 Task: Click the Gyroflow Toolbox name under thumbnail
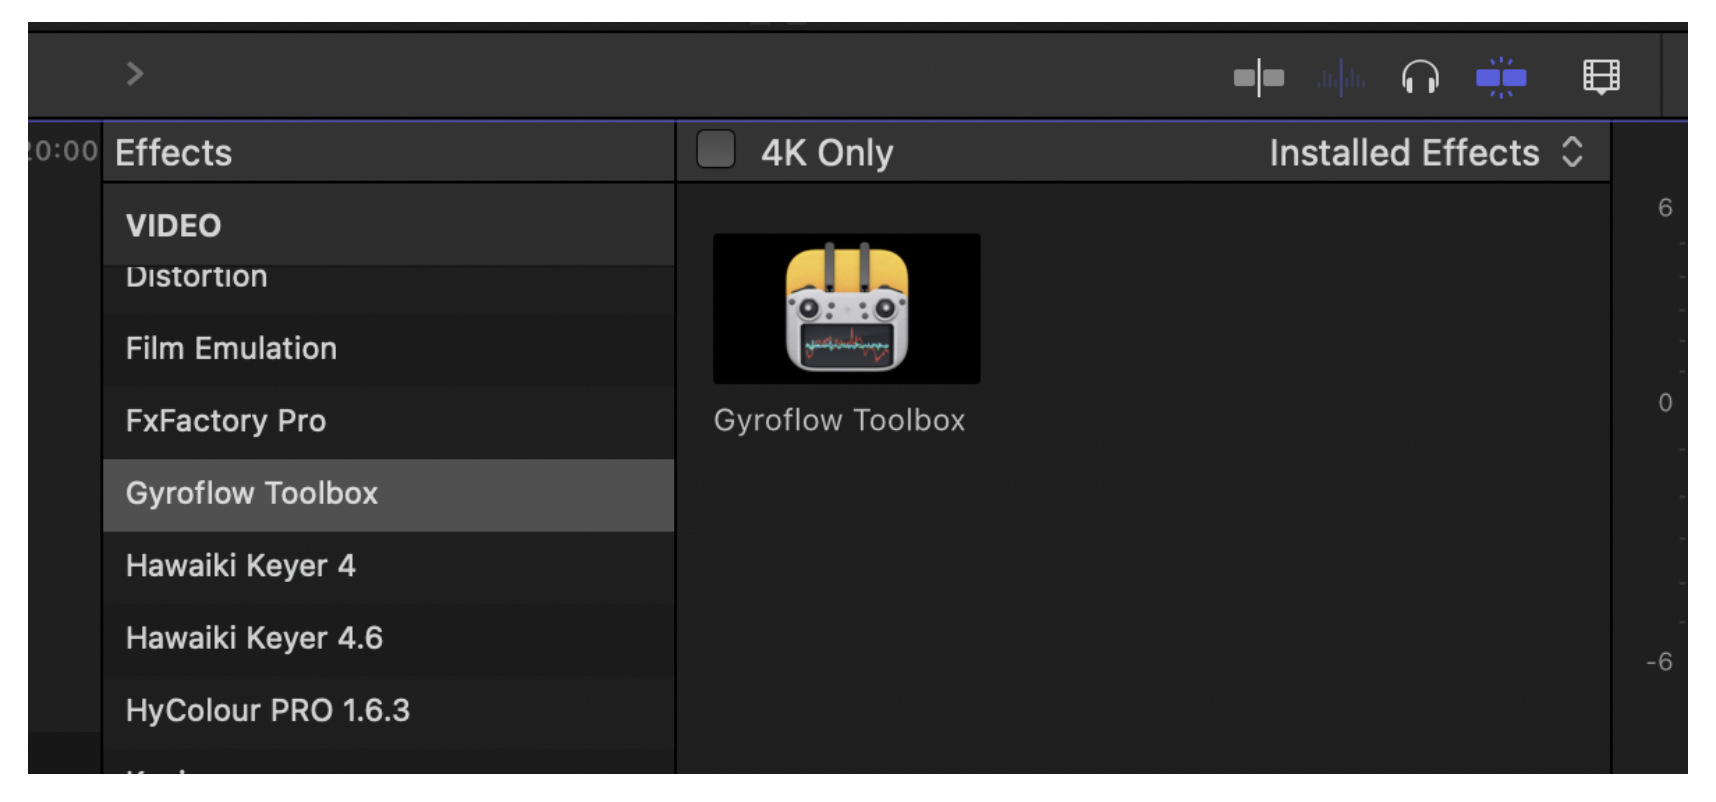click(x=839, y=420)
